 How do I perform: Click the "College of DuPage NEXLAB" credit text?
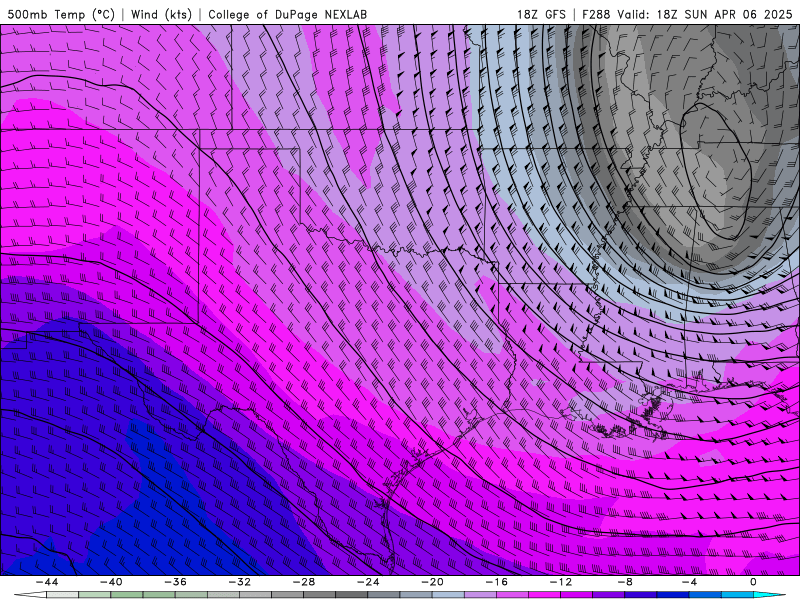point(287,15)
